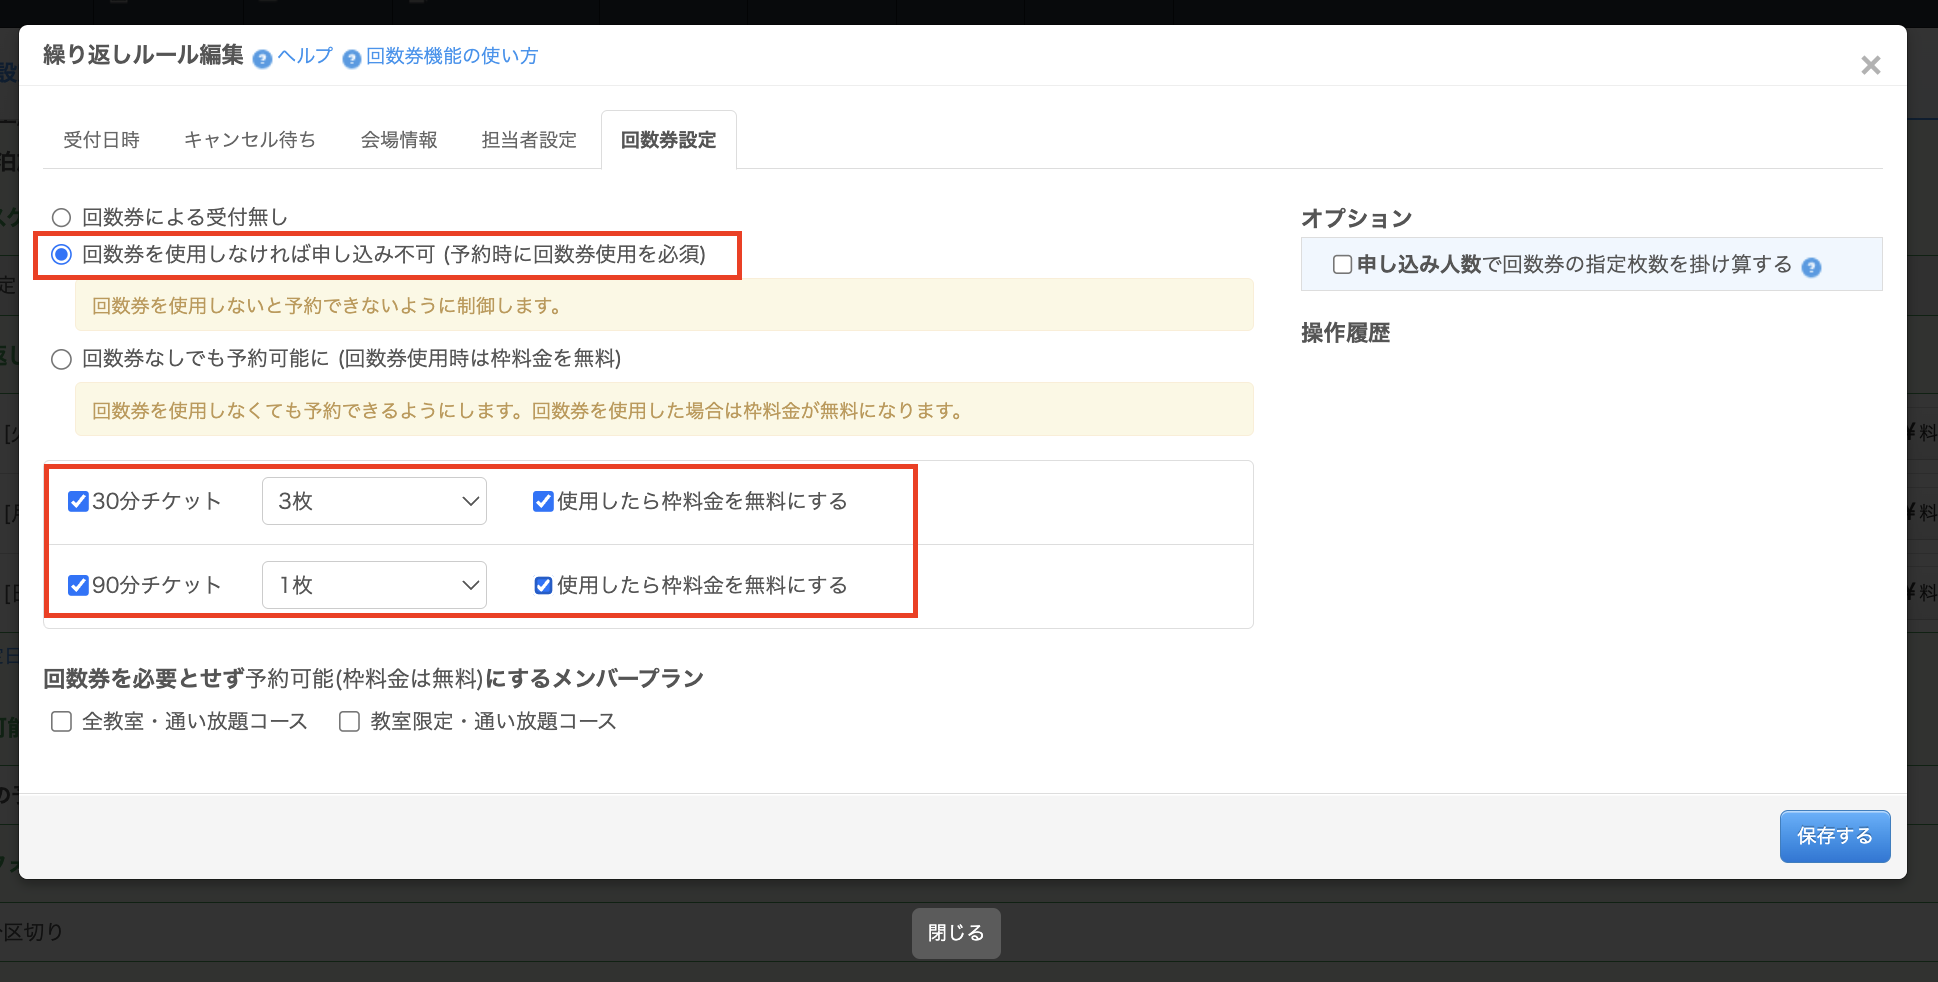Uncheck the 30分チケット checkbox
This screenshot has height=982, width=1938.
pos(78,501)
